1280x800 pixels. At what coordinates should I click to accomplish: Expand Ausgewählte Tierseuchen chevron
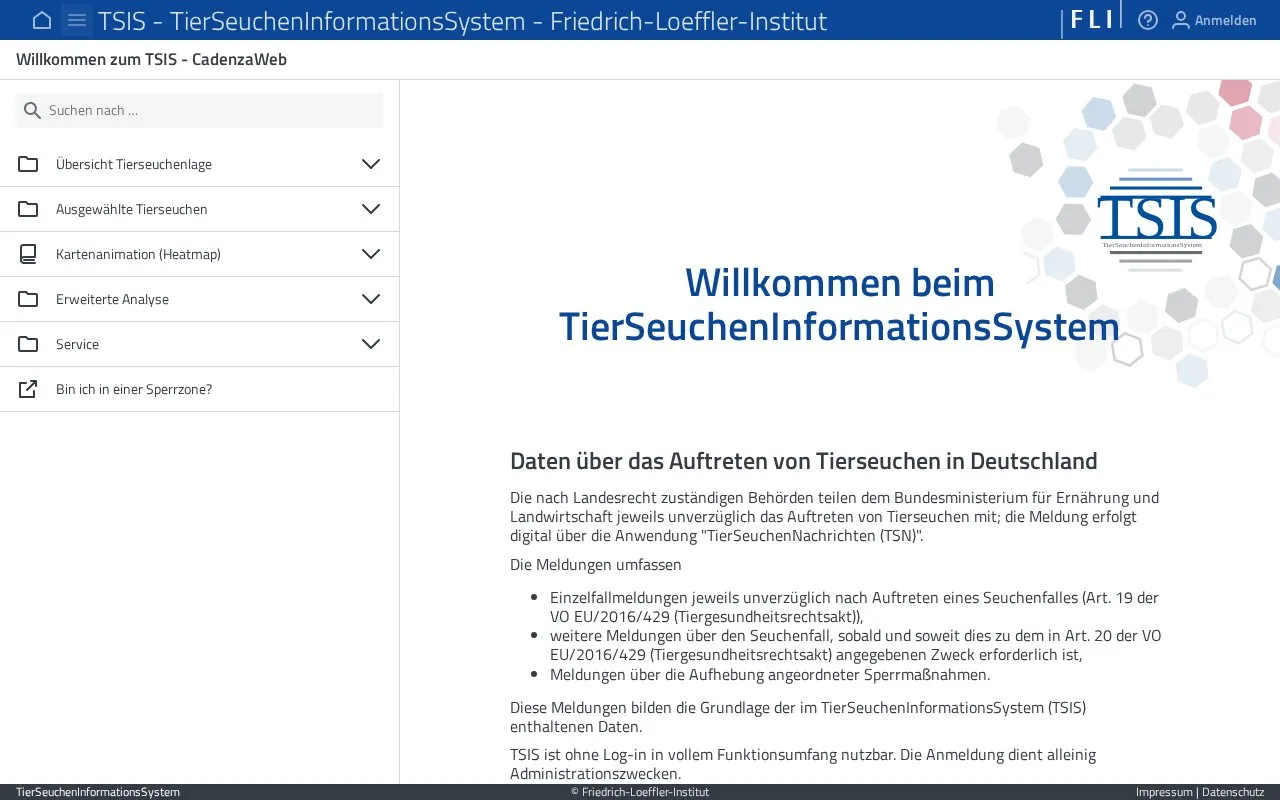371,209
